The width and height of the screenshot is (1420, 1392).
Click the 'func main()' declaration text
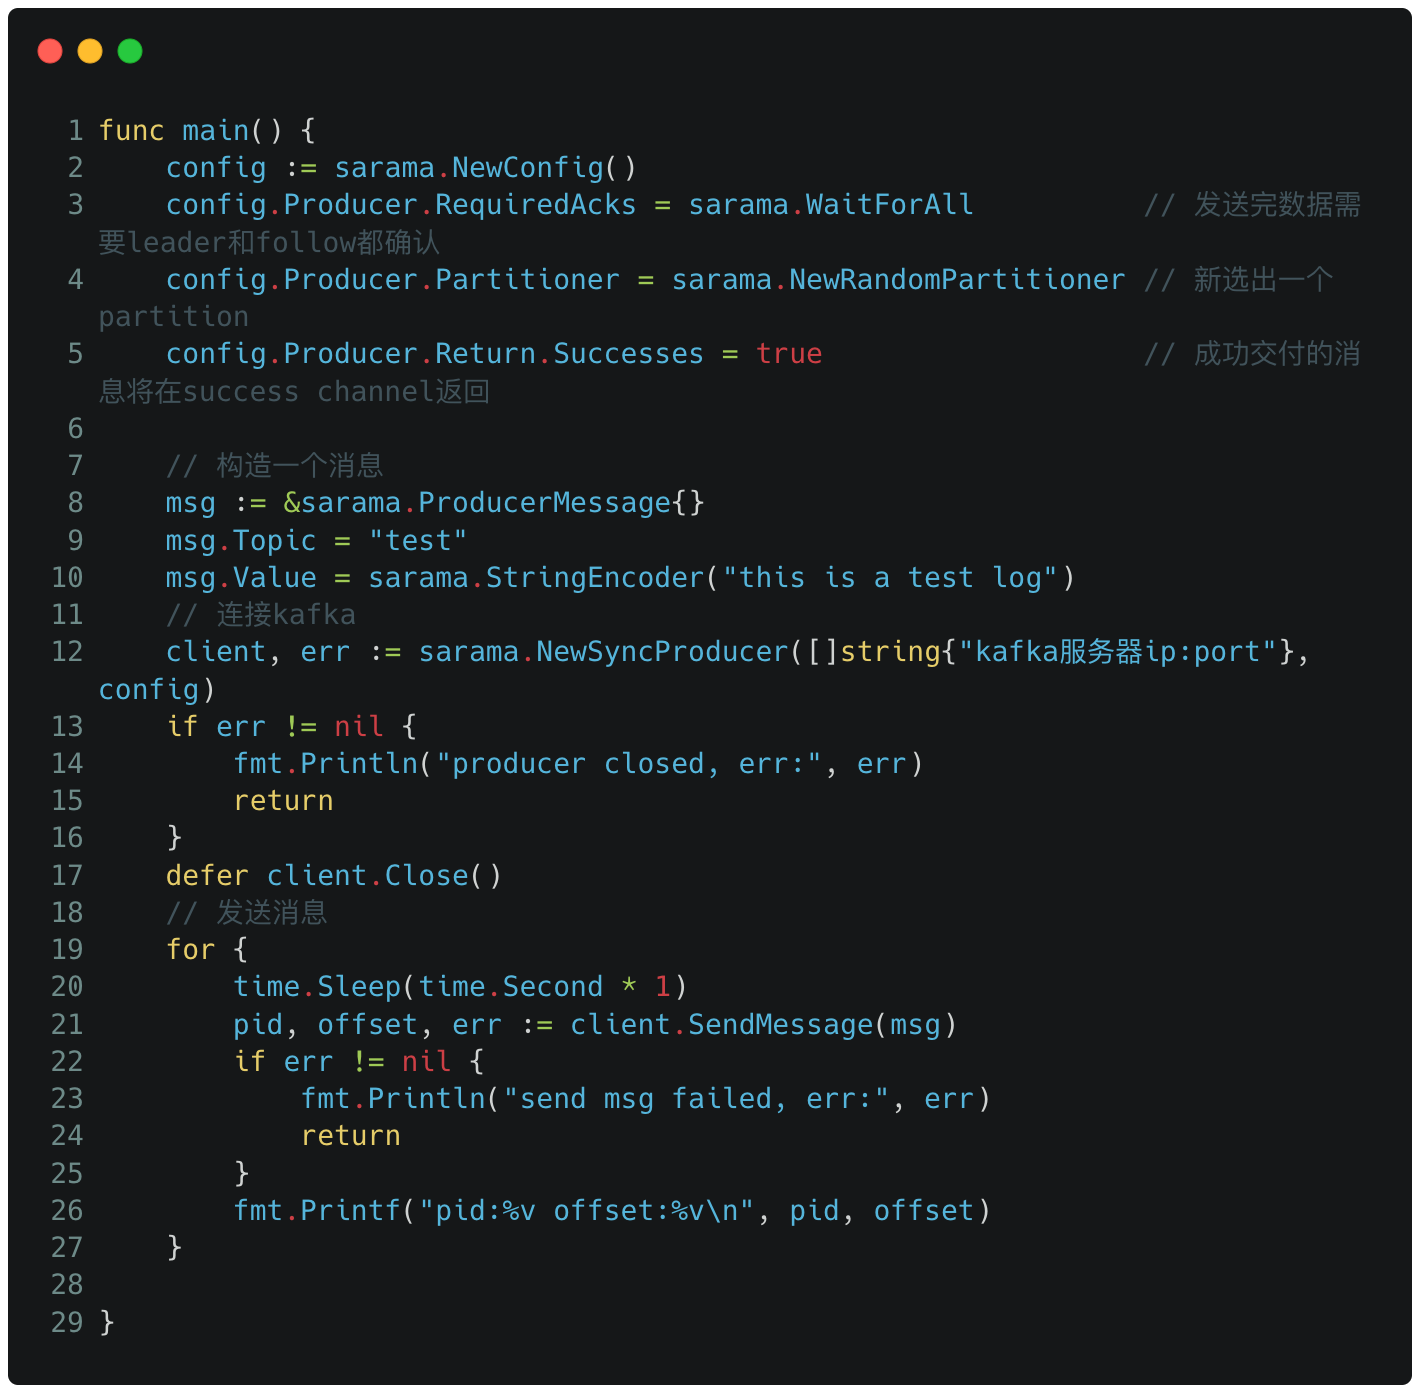pos(191,131)
